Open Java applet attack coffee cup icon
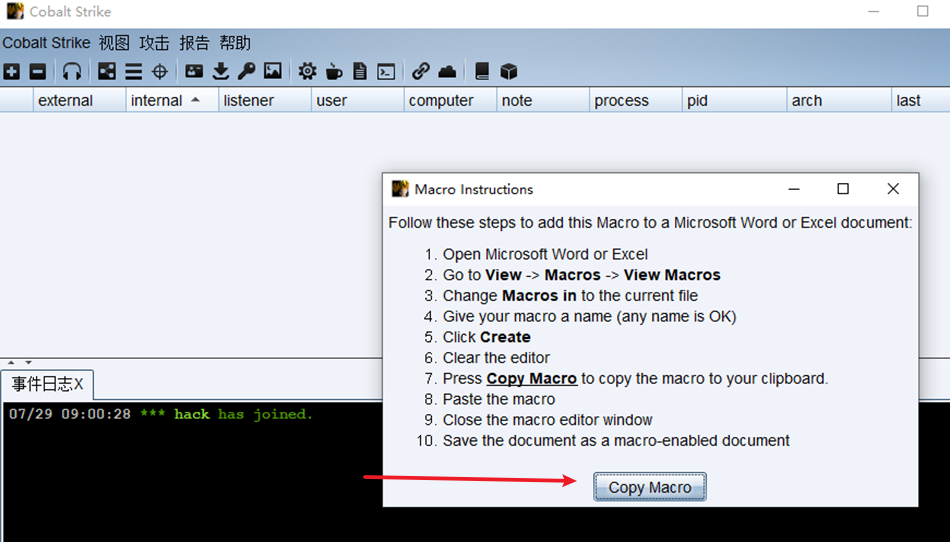950x542 pixels. pos(333,71)
